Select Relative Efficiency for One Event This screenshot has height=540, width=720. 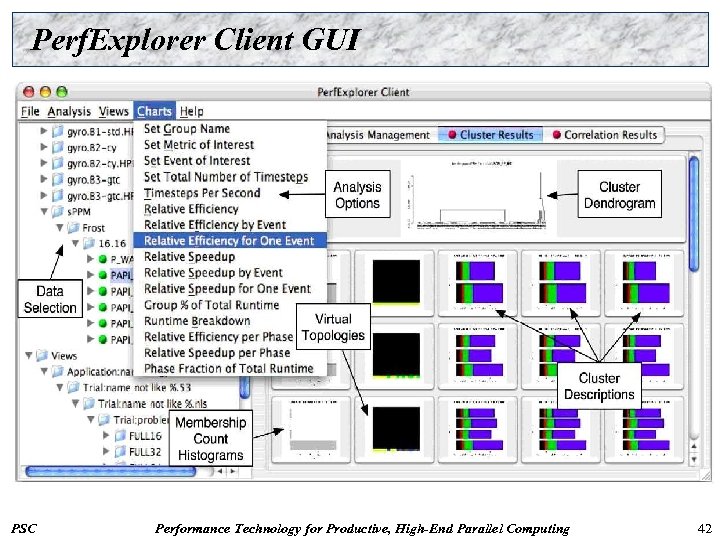pyautogui.click(x=230, y=241)
